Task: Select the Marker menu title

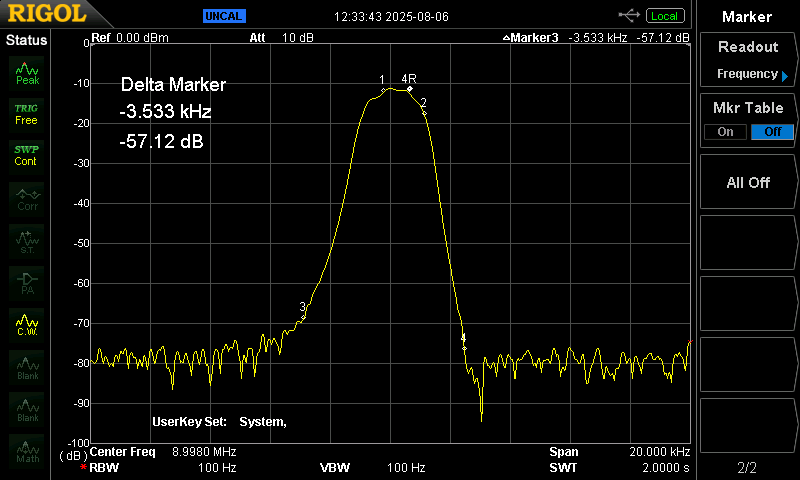Action: point(747,17)
